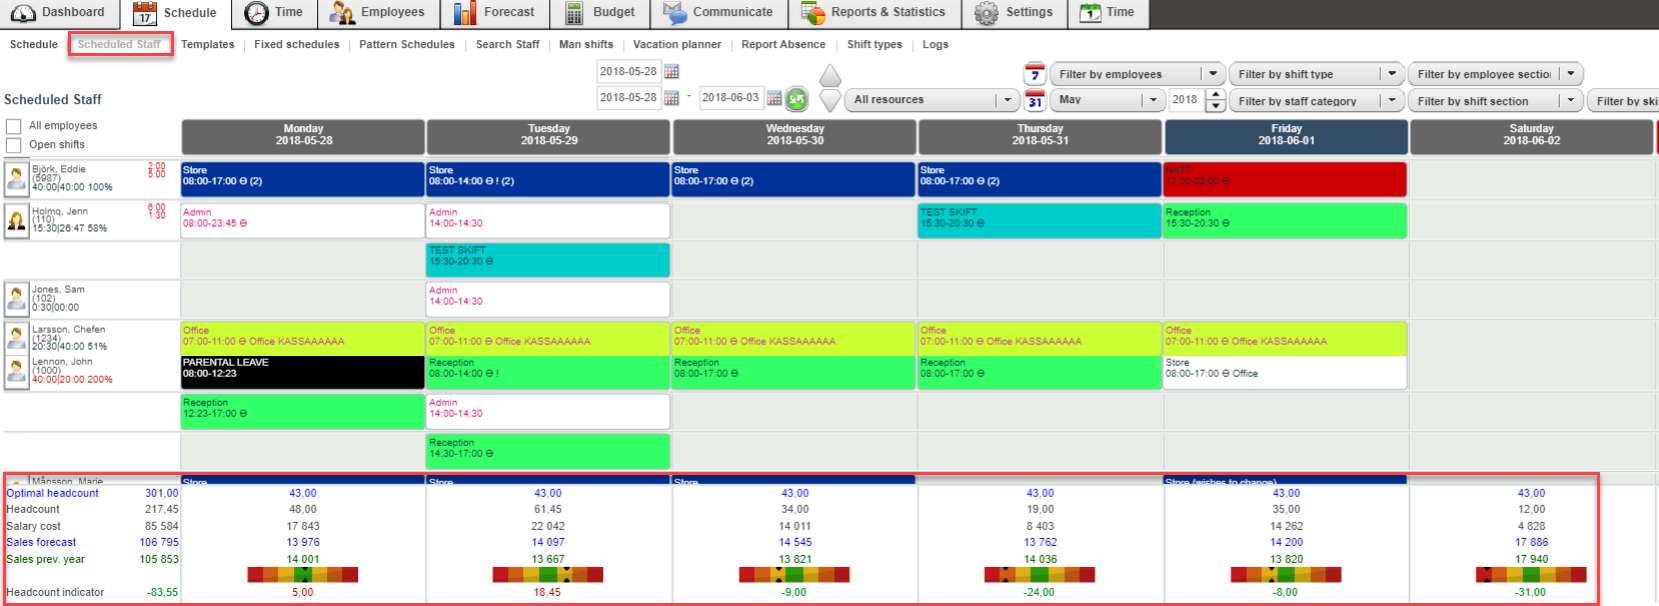Open the Forecast tab
Screen dimensions: 1659x606
pyautogui.click(x=495, y=13)
